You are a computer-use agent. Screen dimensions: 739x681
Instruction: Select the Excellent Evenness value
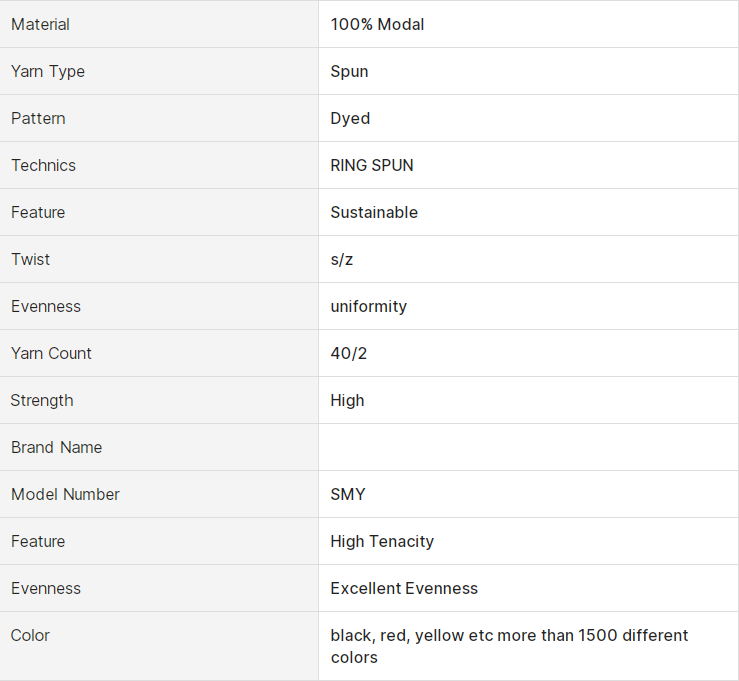tap(404, 589)
